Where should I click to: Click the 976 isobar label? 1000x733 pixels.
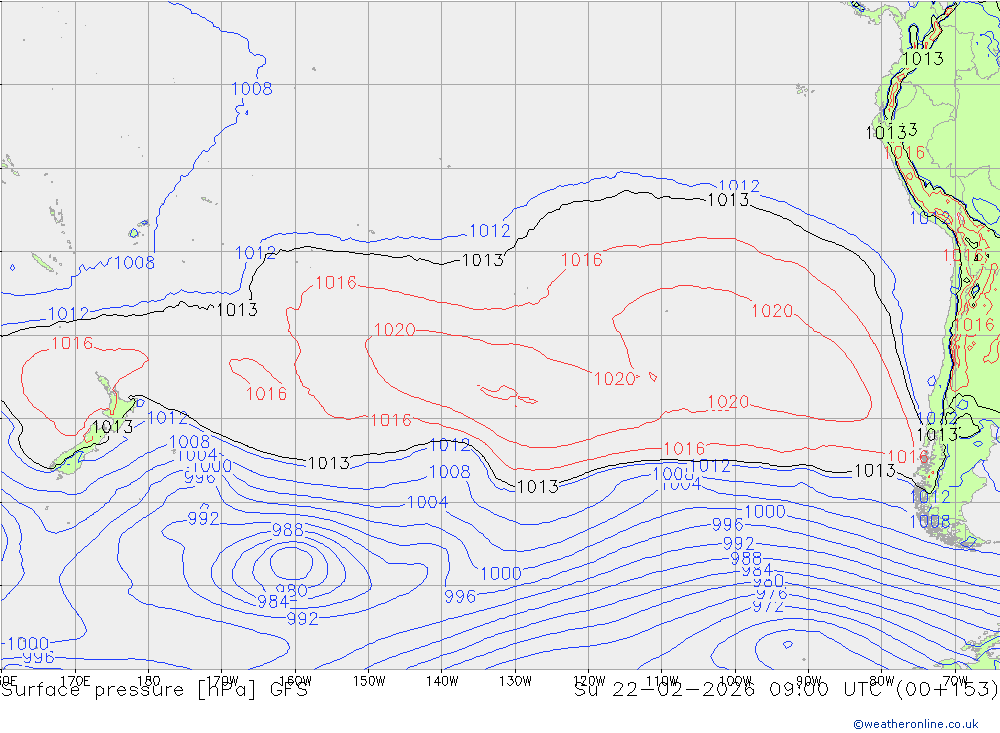pyautogui.click(x=772, y=594)
